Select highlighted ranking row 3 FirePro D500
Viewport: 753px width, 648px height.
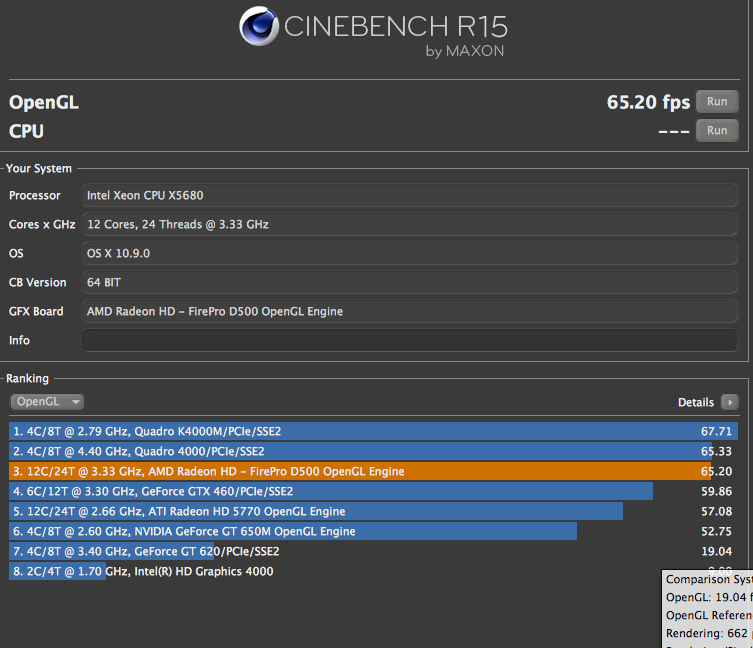[373, 471]
